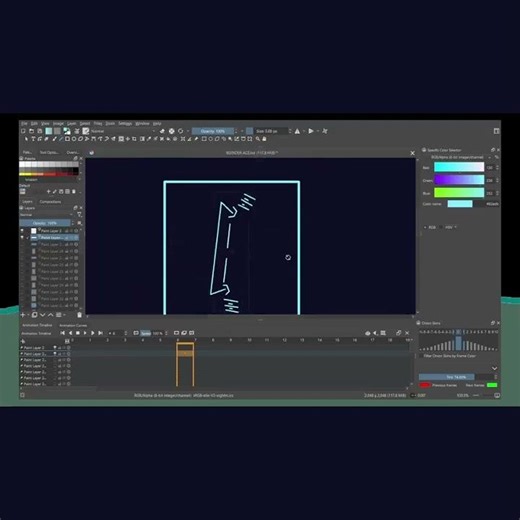Select the Zoom tool magnifier icon
This screenshot has height=520, width=520.
(x=258, y=139)
